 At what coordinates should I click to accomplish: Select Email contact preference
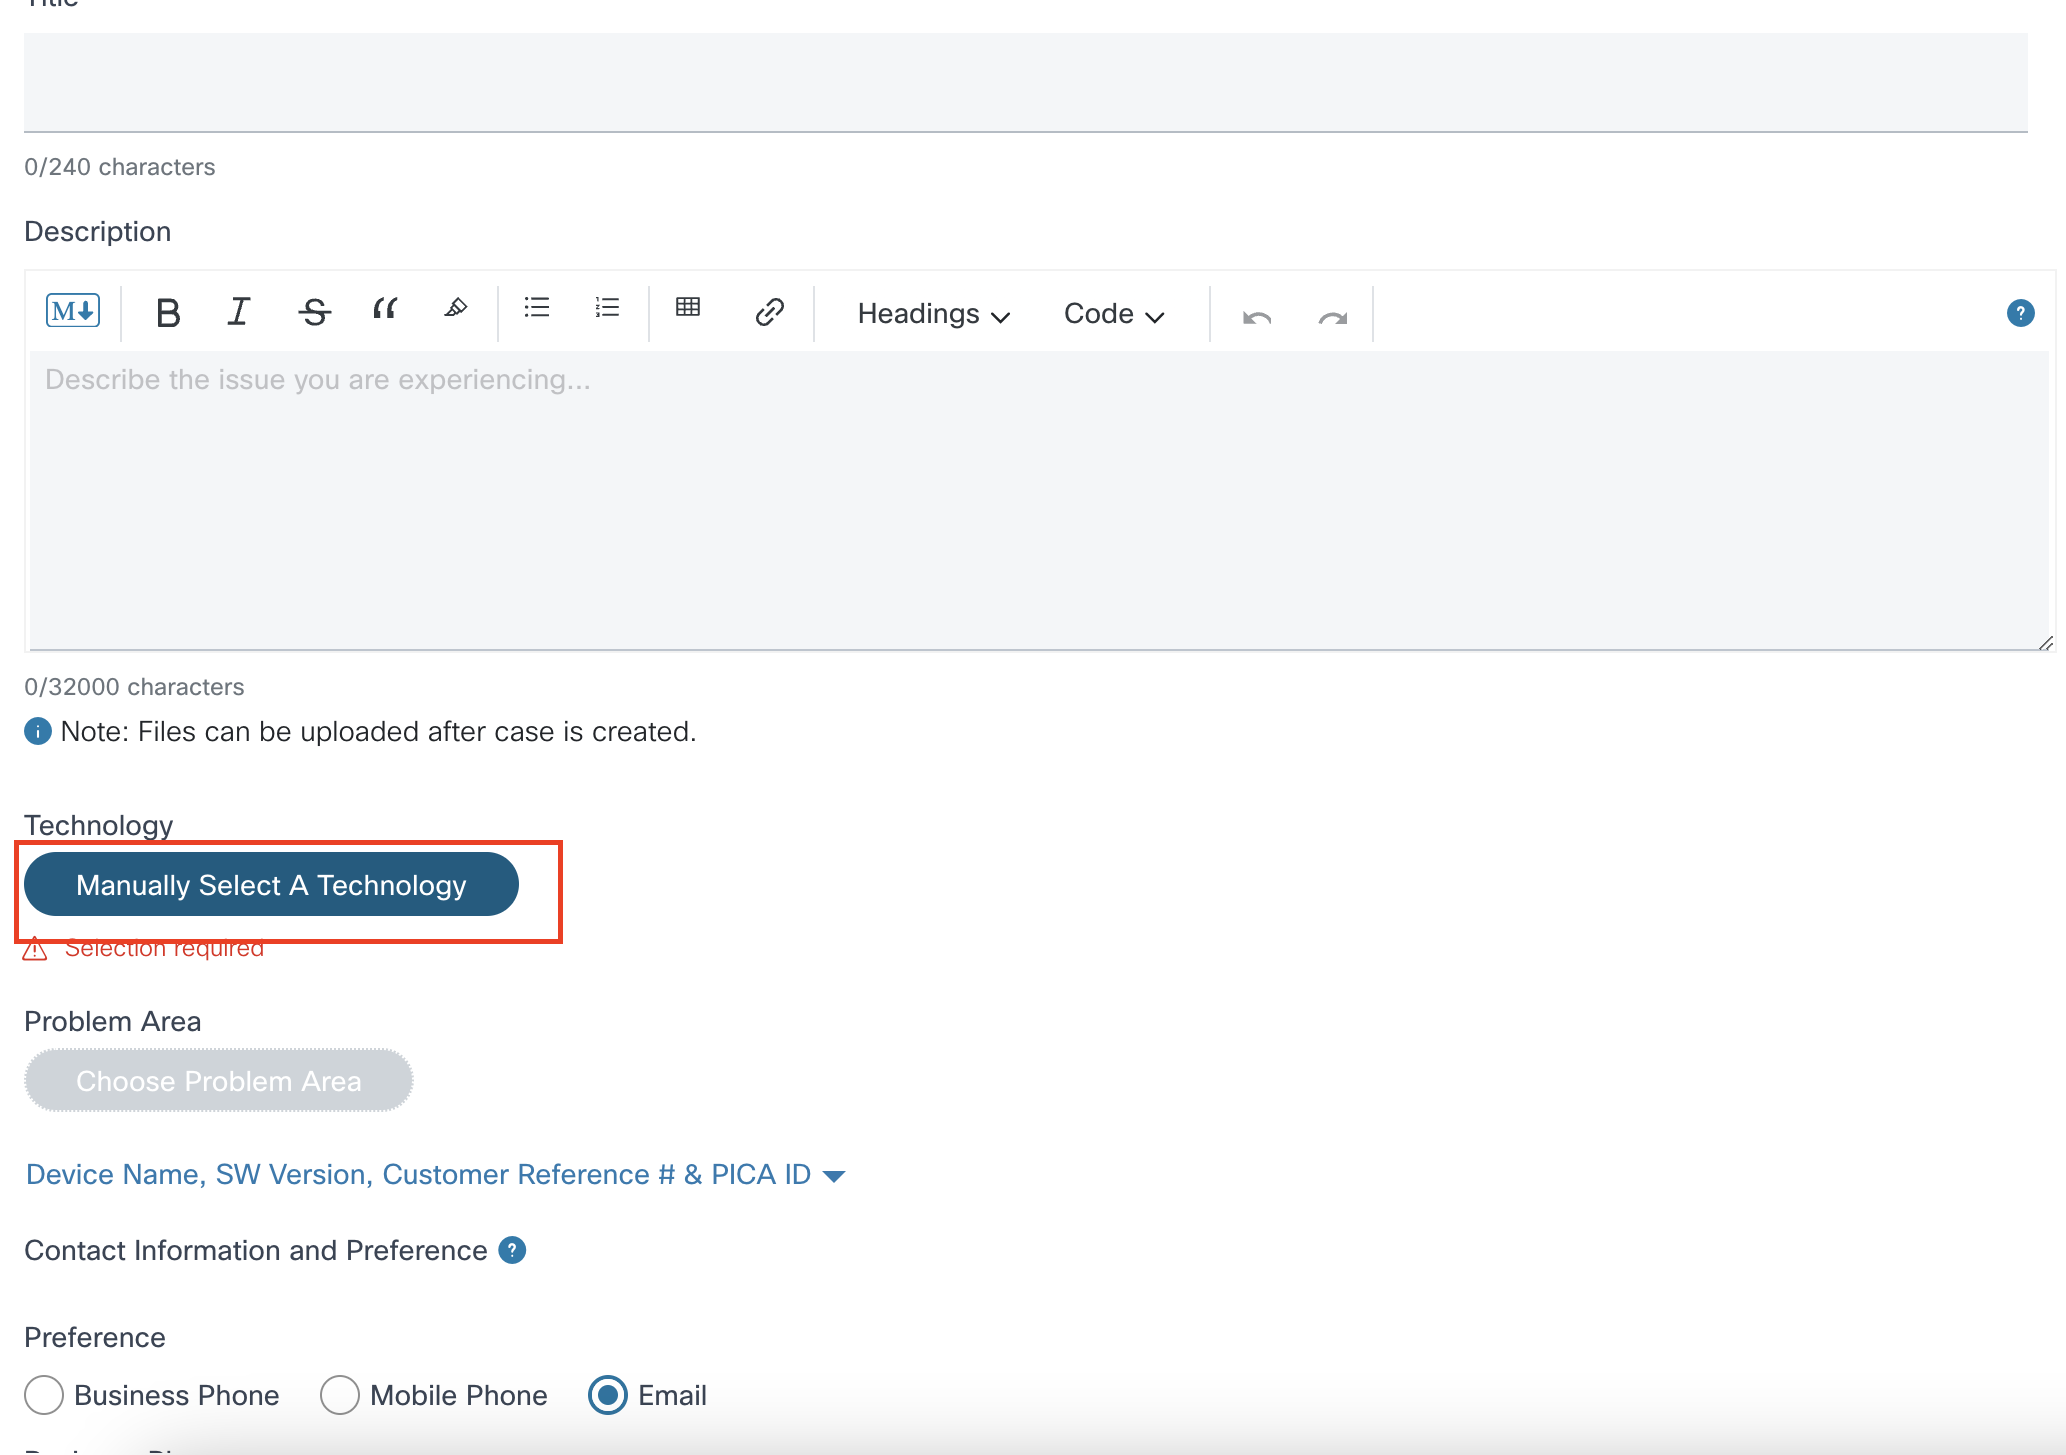click(608, 1394)
